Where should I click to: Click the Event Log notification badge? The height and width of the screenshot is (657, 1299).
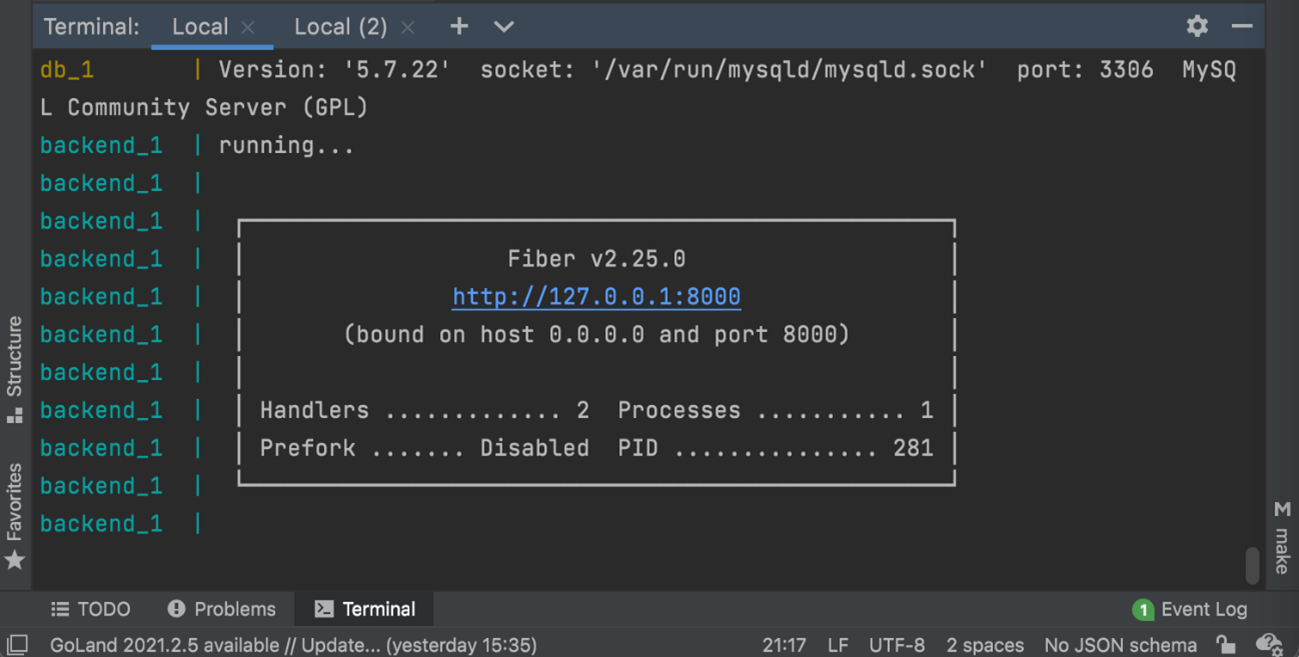[1142, 609]
